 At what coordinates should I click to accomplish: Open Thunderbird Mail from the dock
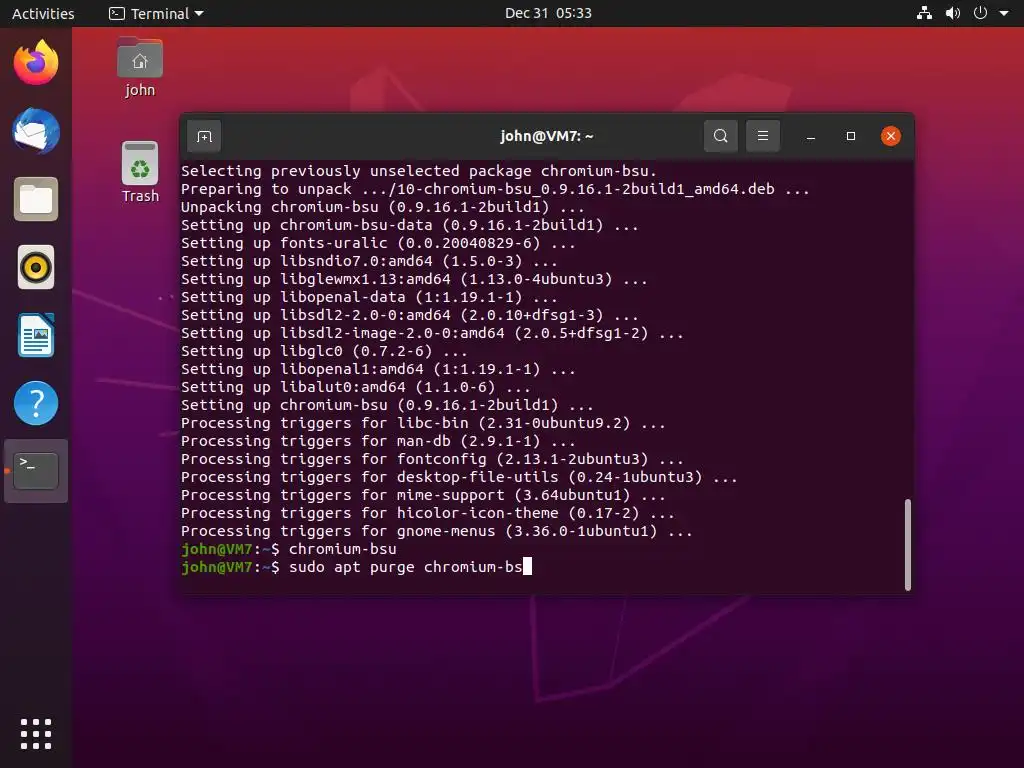(x=36, y=131)
